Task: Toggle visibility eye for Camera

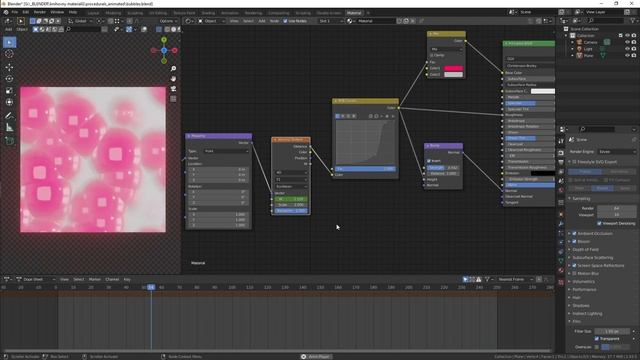Action: tap(627, 42)
